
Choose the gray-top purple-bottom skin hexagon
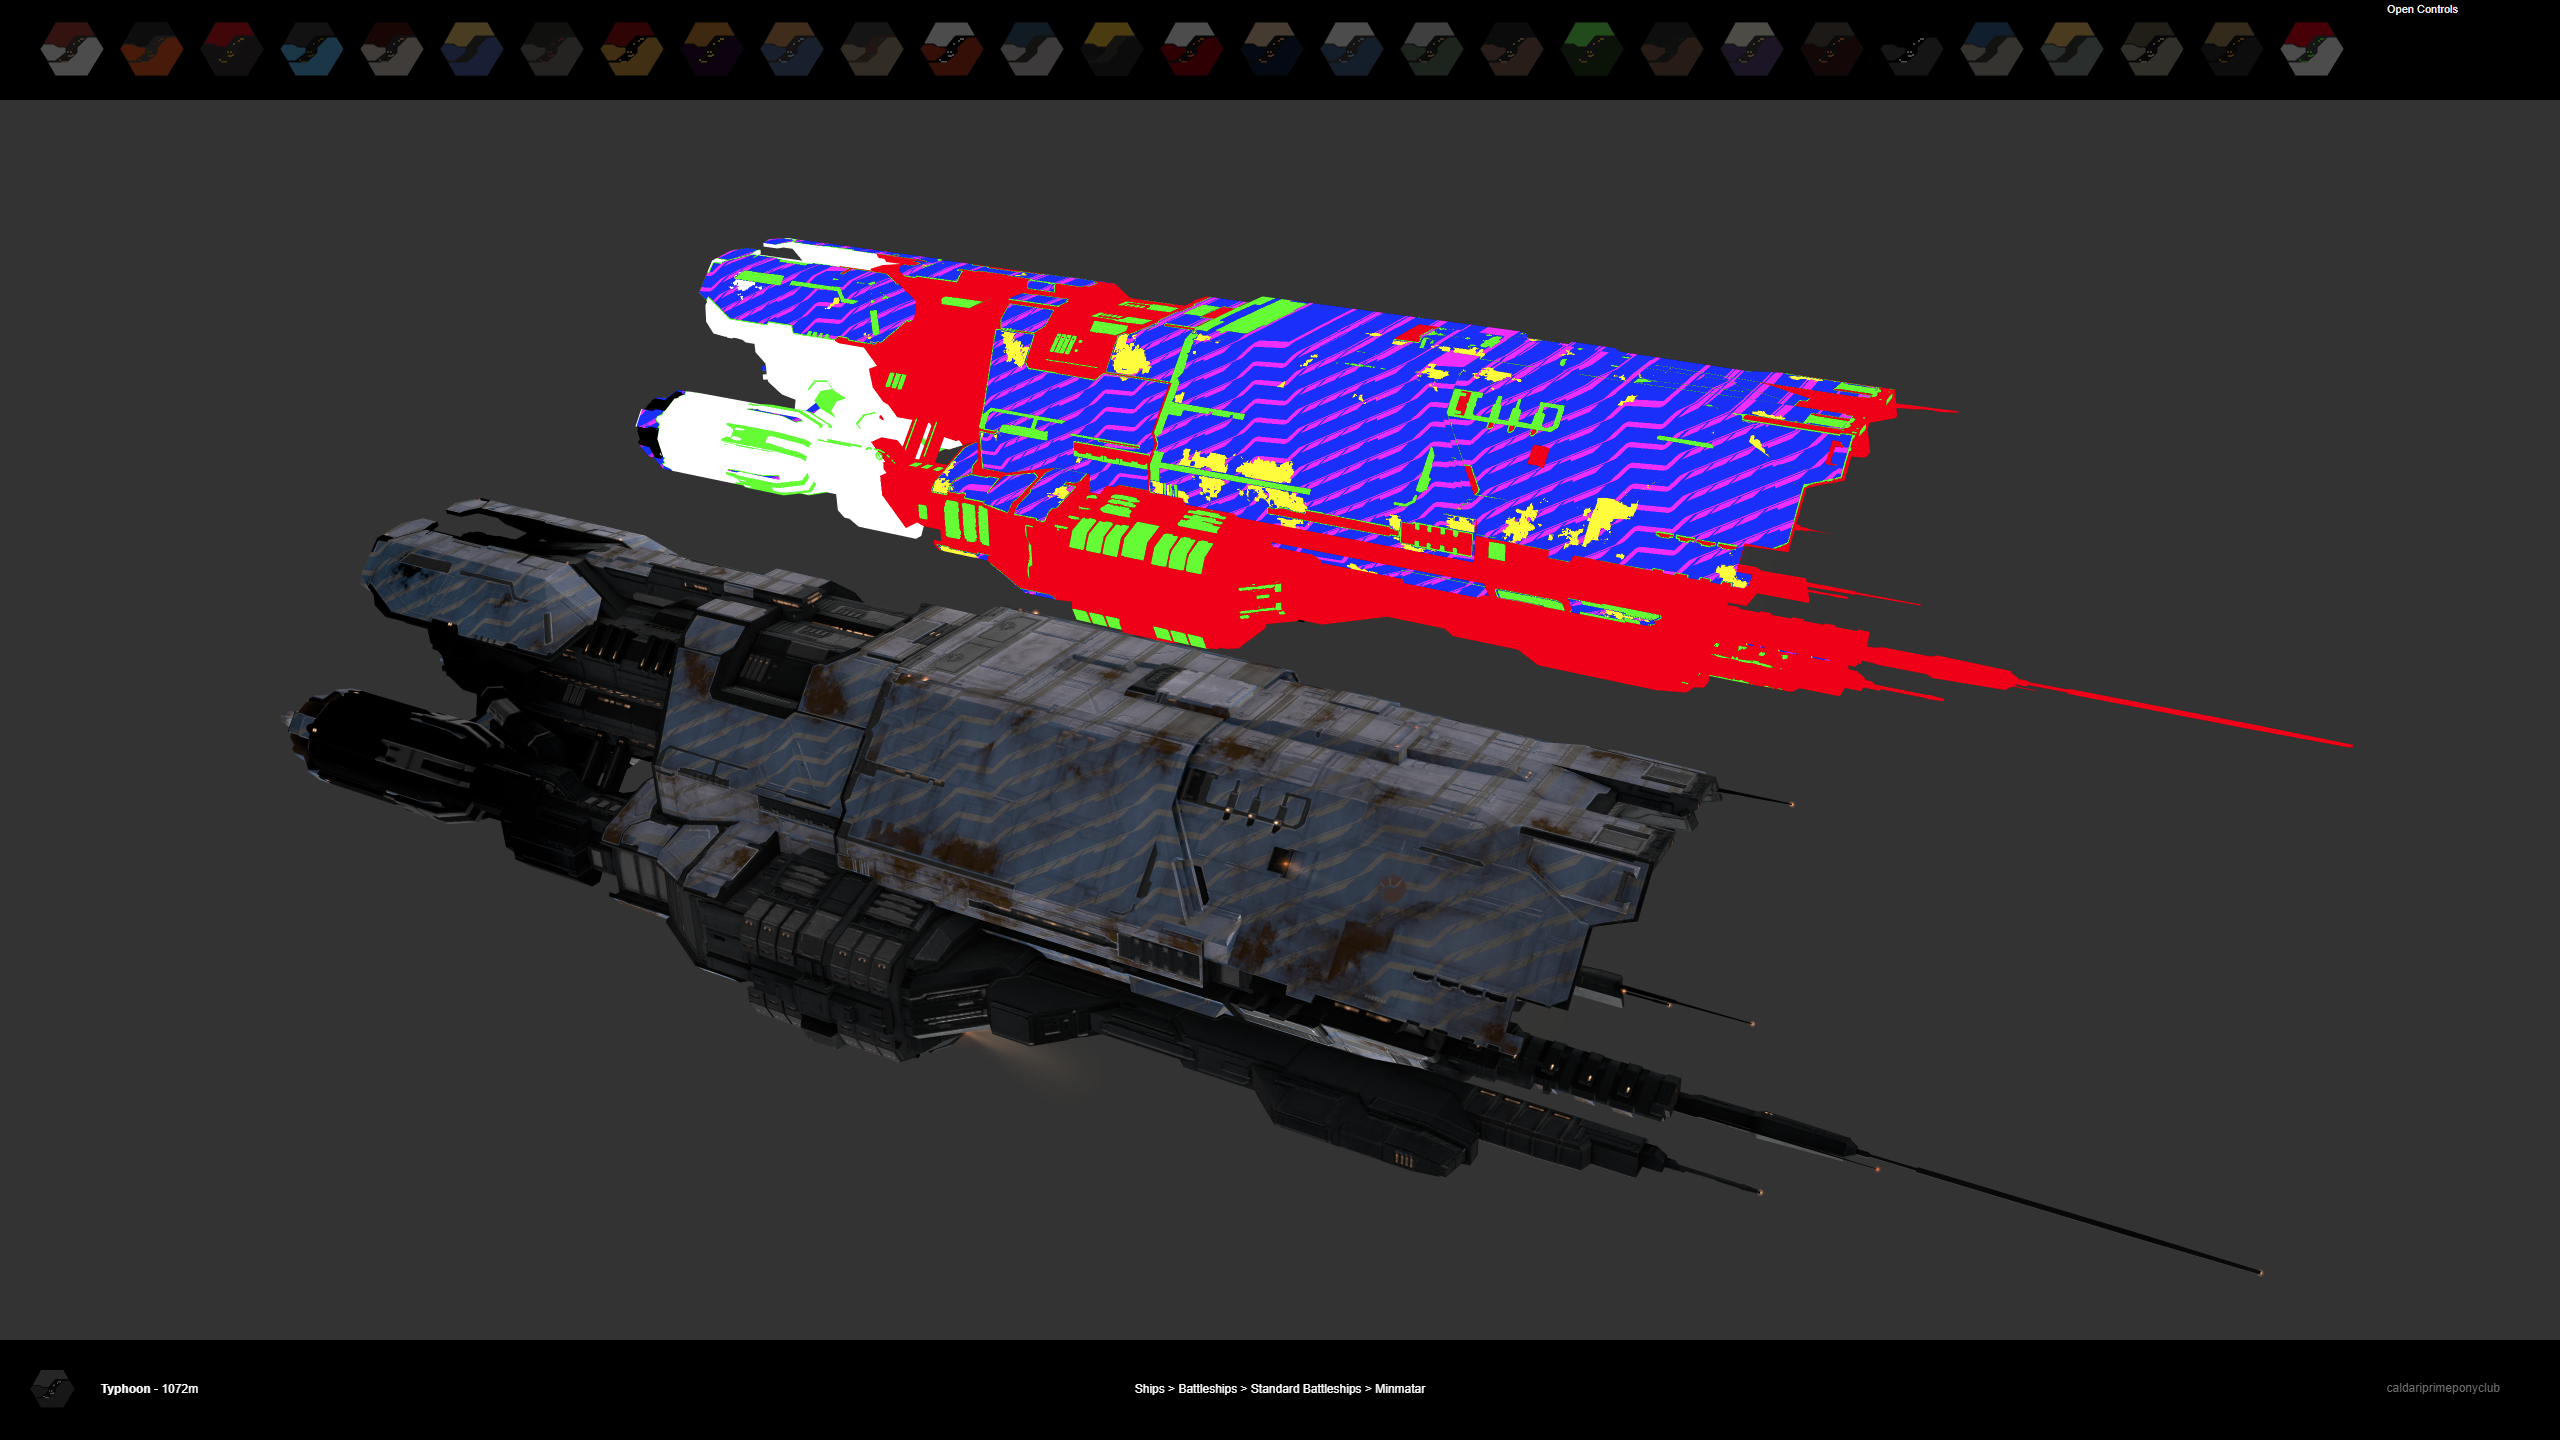(x=1752, y=50)
